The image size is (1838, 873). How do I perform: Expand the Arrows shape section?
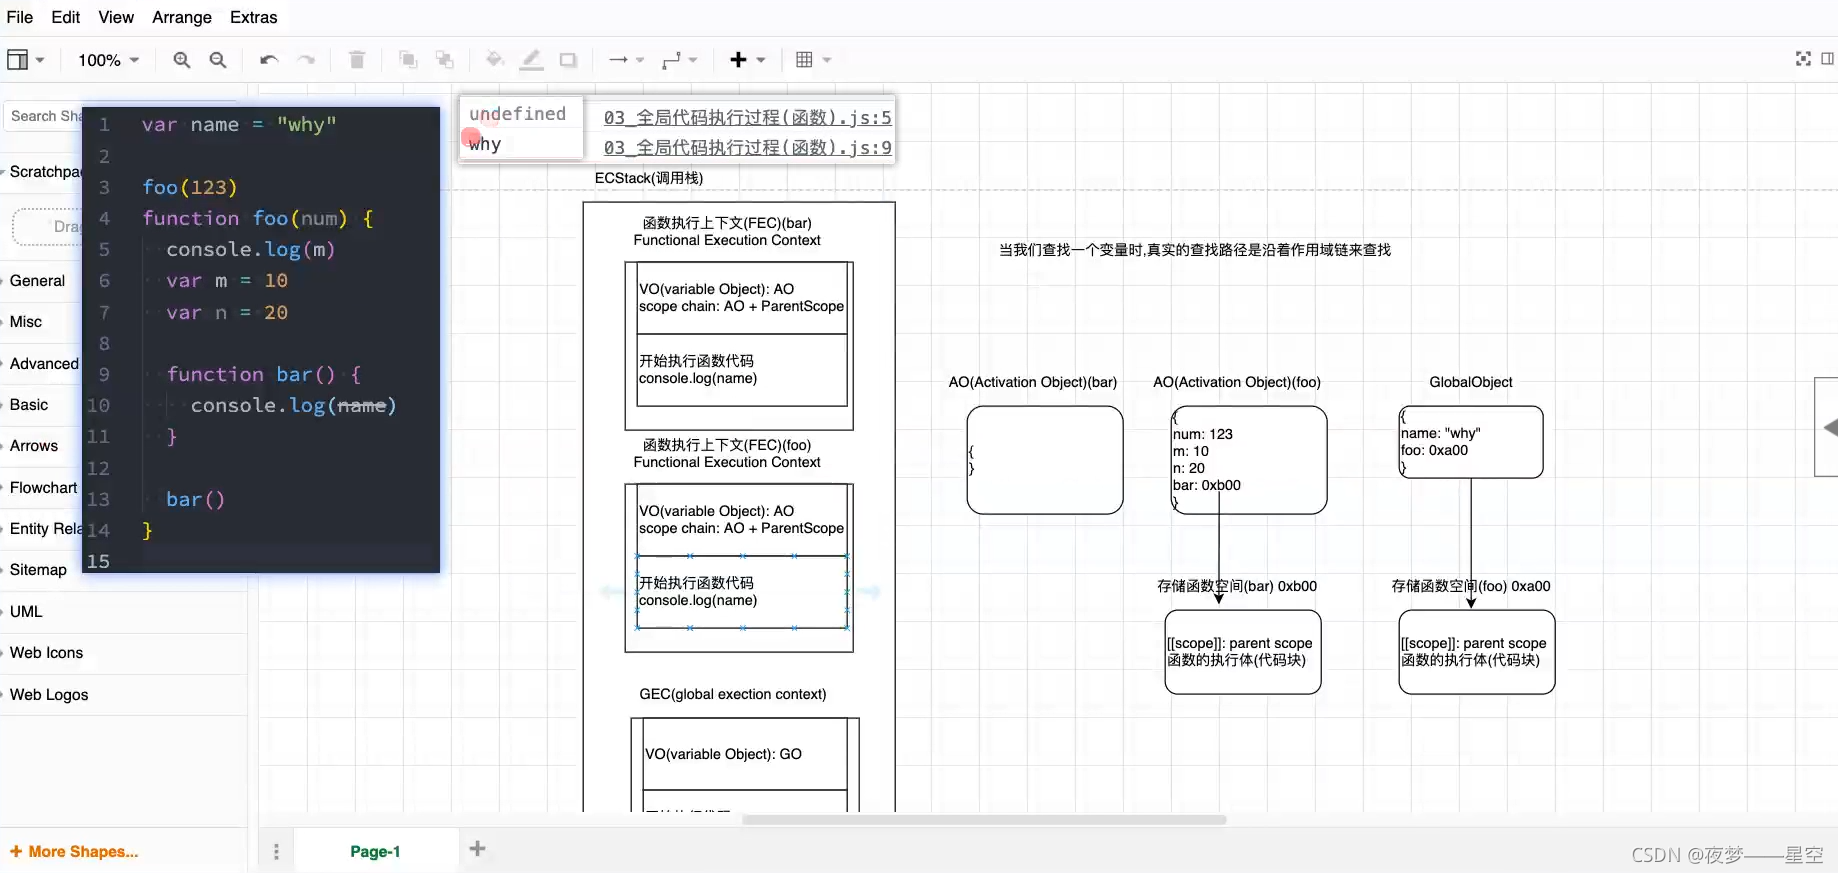[34, 446]
